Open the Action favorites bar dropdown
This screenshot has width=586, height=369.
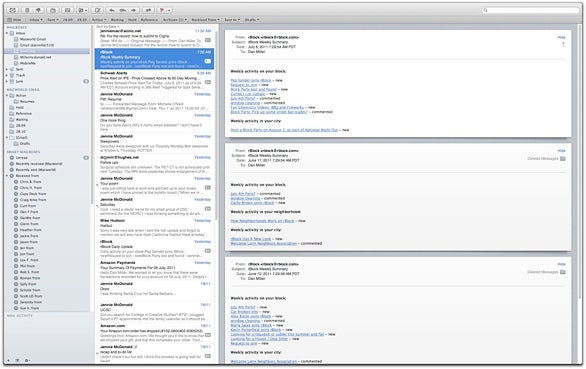click(99, 19)
